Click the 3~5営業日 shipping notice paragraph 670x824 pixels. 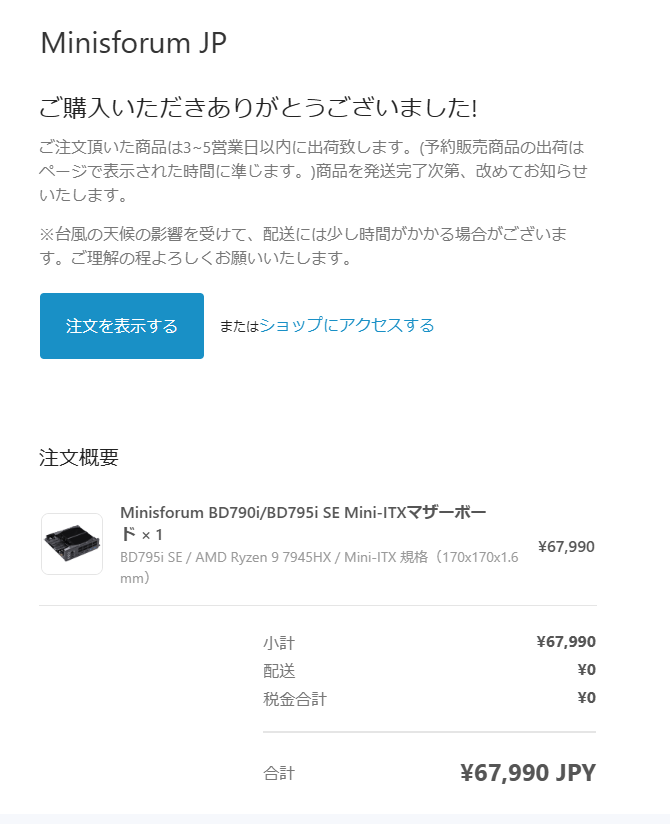pyautogui.click(x=313, y=171)
